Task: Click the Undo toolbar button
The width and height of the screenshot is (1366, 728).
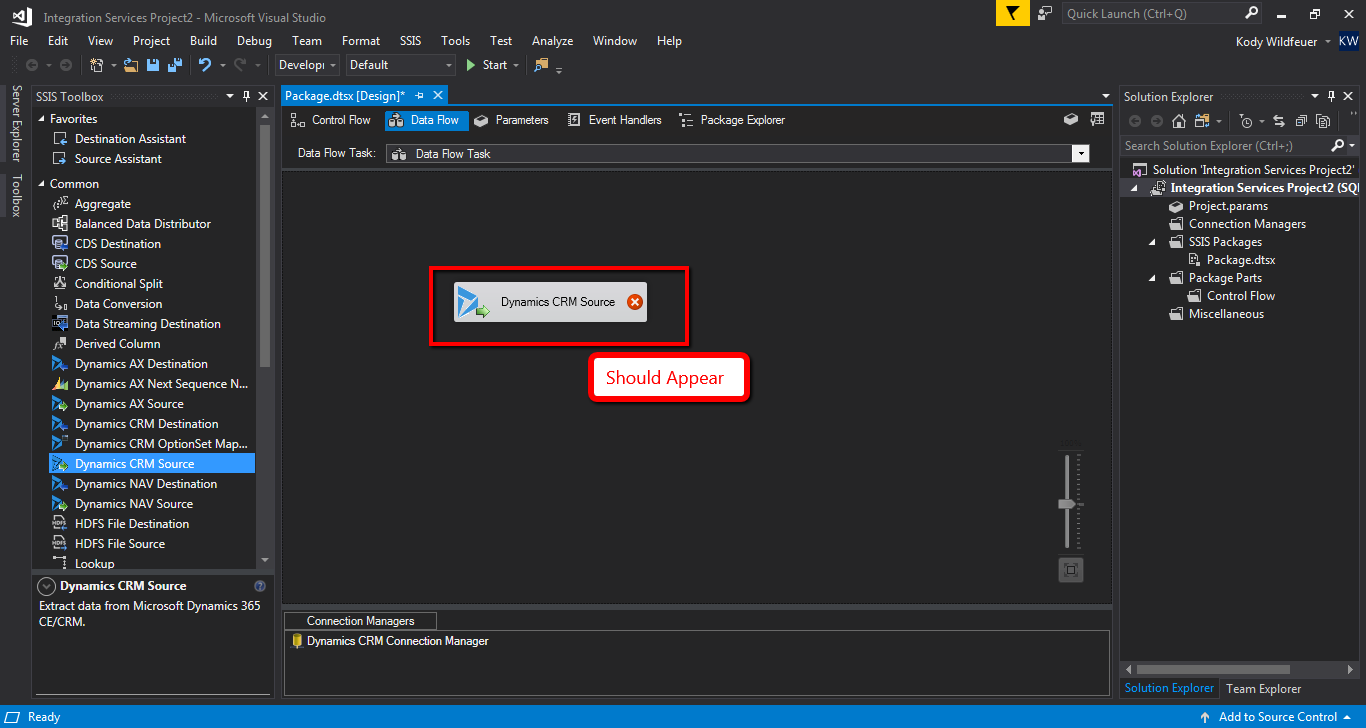Action: (x=205, y=65)
